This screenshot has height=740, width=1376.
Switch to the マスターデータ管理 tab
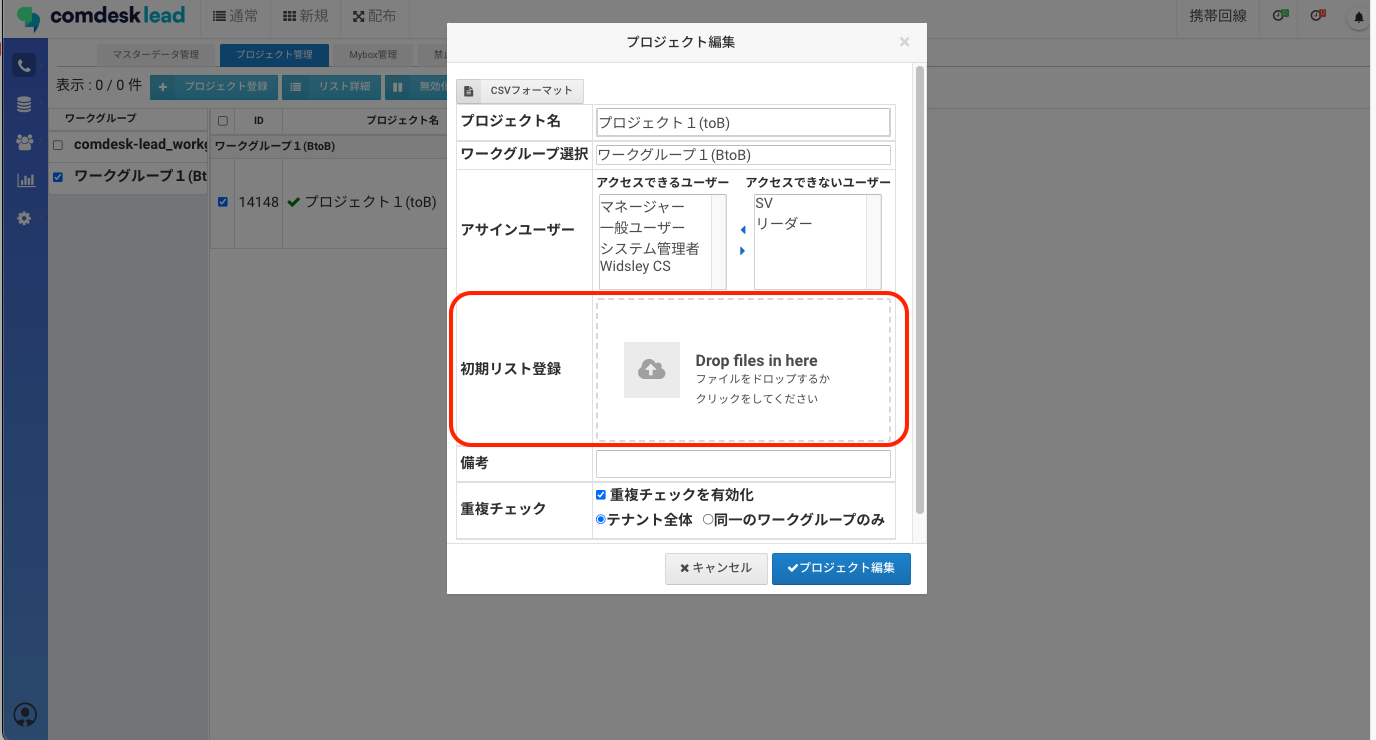coord(155,54)
